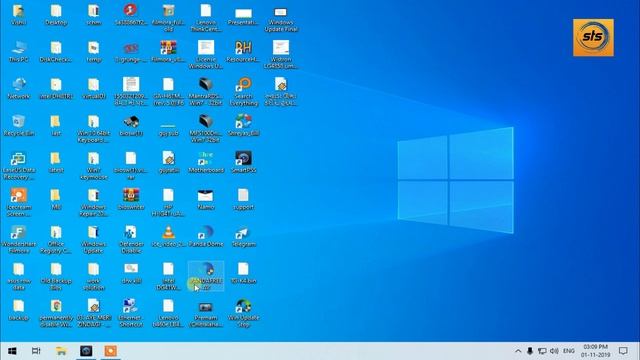Select the Motherboard shortcut icon
The height and width of the screenshot is (360, 640).
206,163
